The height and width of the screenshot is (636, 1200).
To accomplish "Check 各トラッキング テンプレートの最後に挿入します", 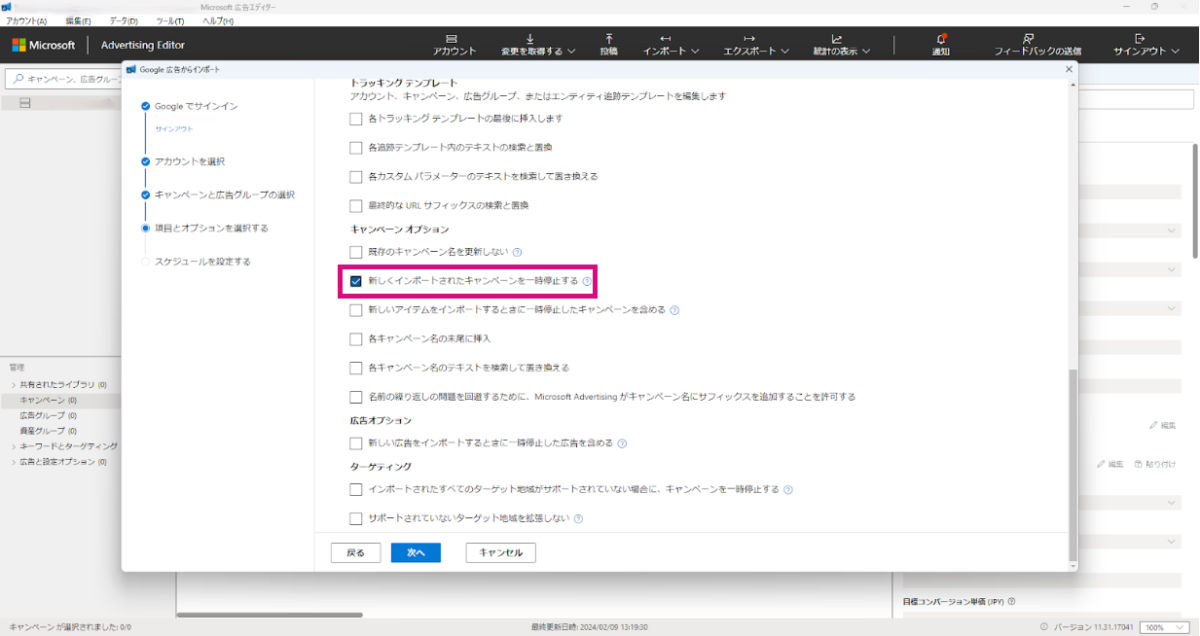I will 356,118.
